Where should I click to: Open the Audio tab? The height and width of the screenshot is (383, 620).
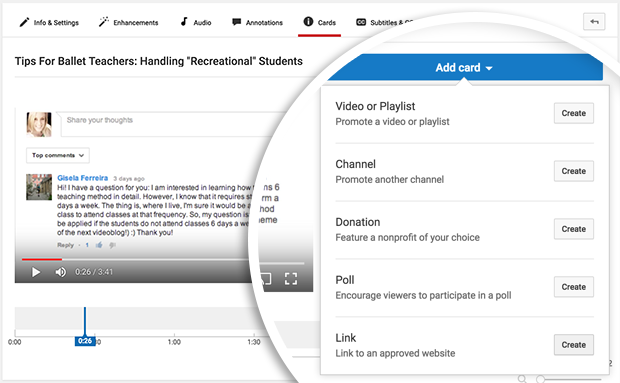[x=196, y=23]
